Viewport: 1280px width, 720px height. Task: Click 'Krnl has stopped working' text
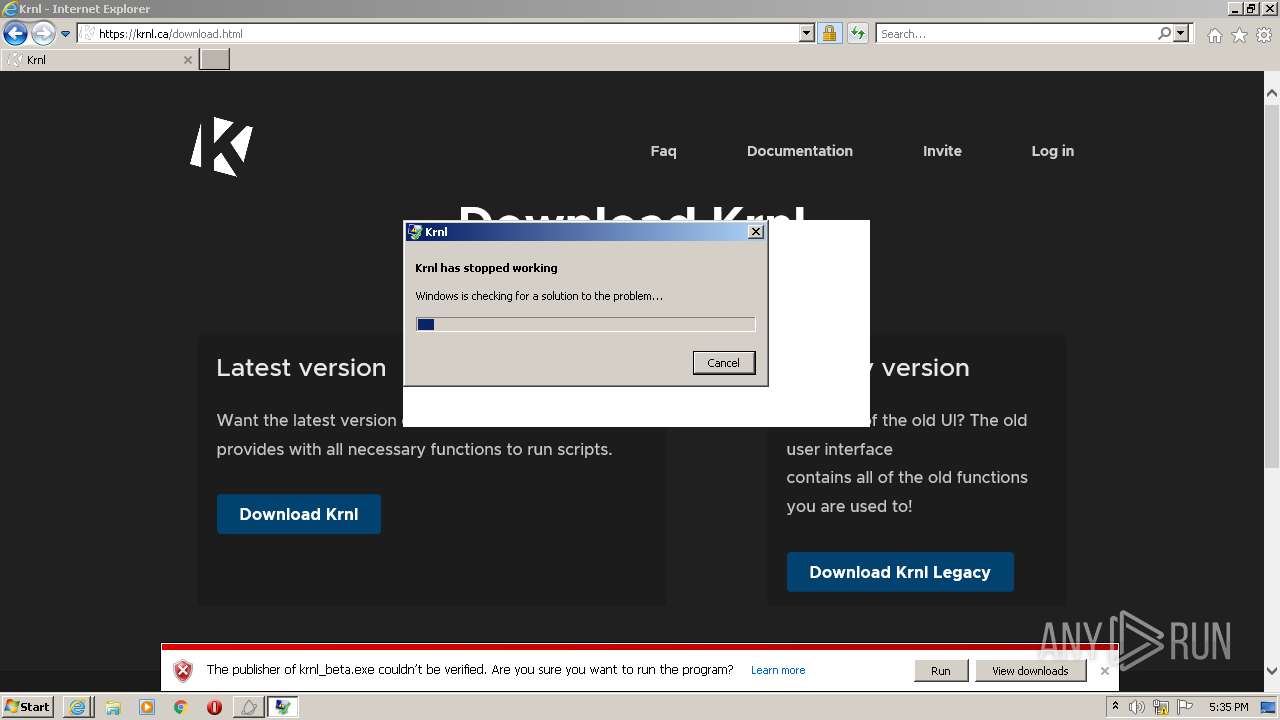pos(486,268)
